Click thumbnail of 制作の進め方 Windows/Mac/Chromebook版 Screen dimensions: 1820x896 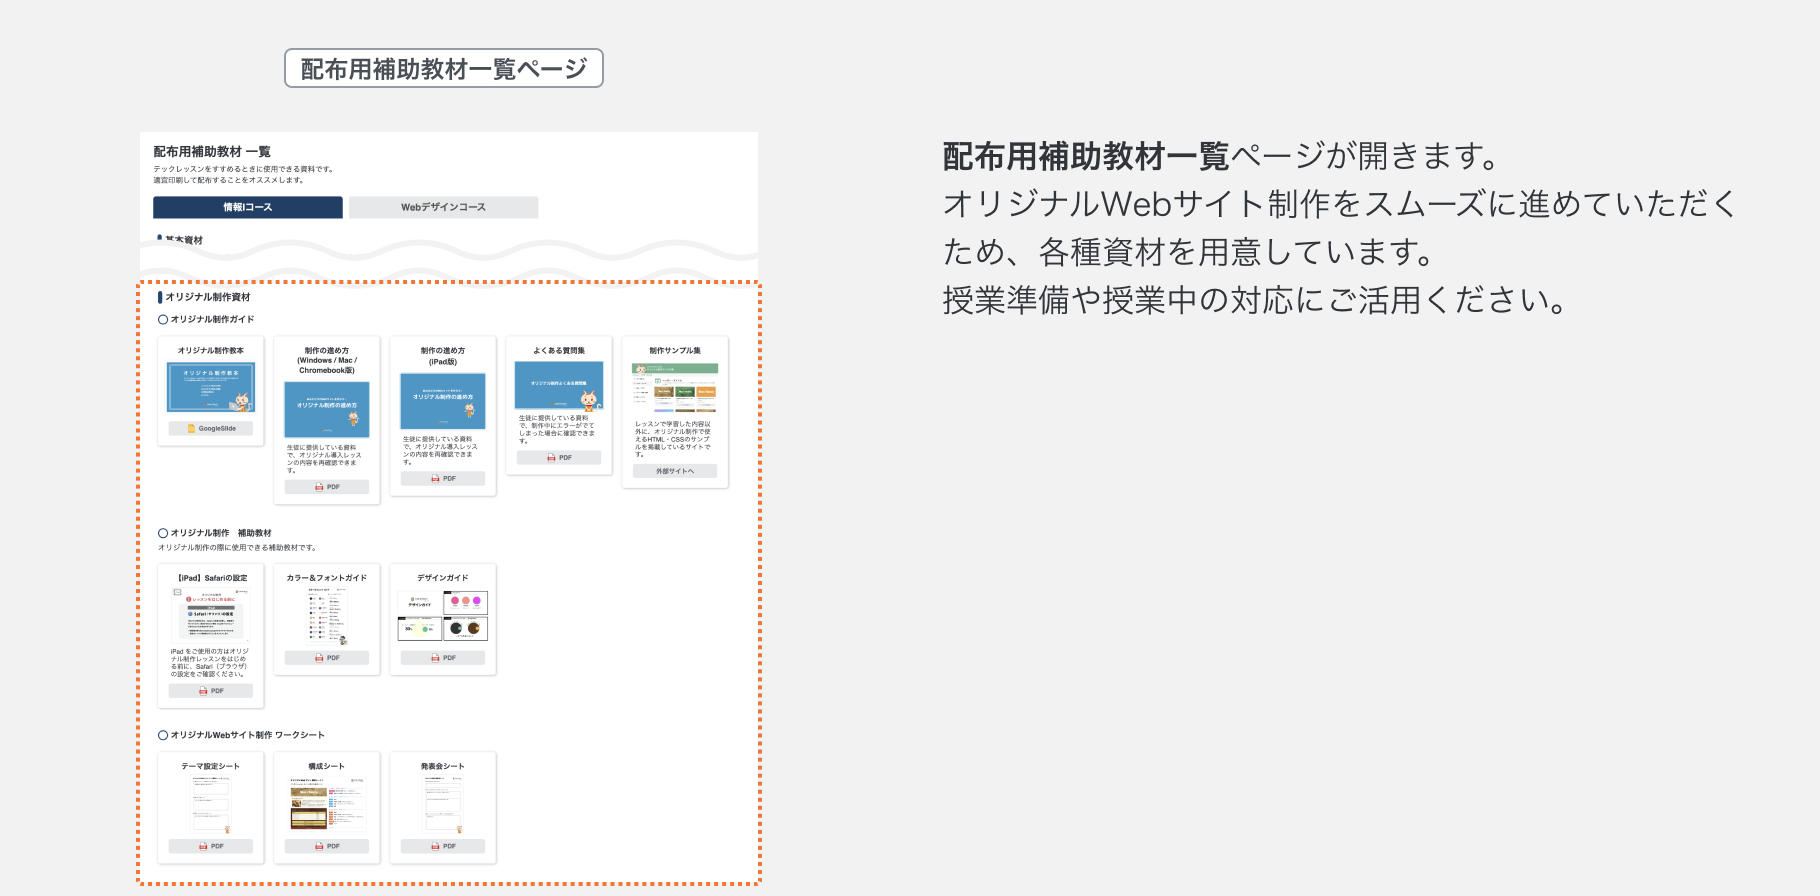click(327, 409)
